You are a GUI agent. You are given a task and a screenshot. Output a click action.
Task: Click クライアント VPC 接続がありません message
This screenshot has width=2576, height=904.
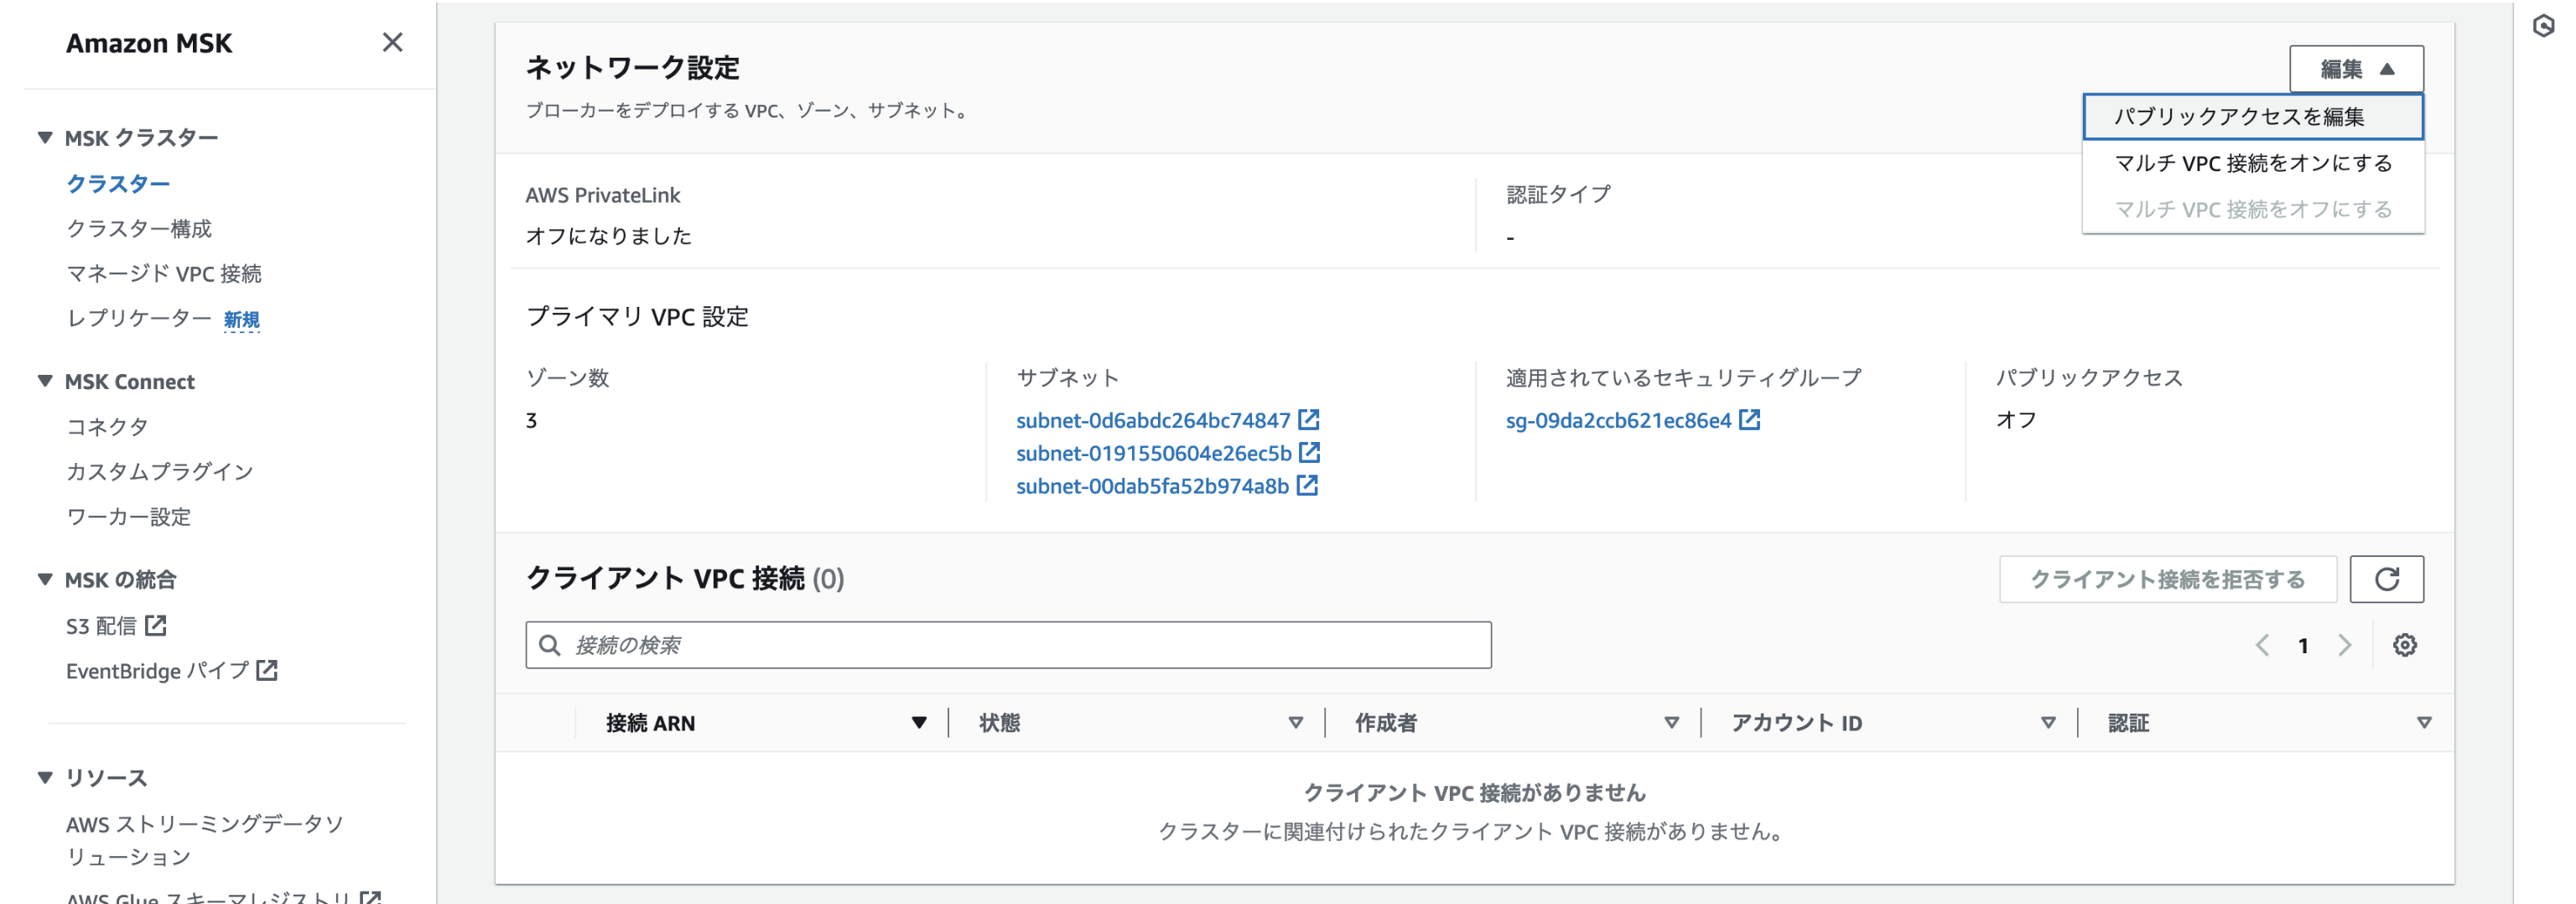(x=1474, y=793)
